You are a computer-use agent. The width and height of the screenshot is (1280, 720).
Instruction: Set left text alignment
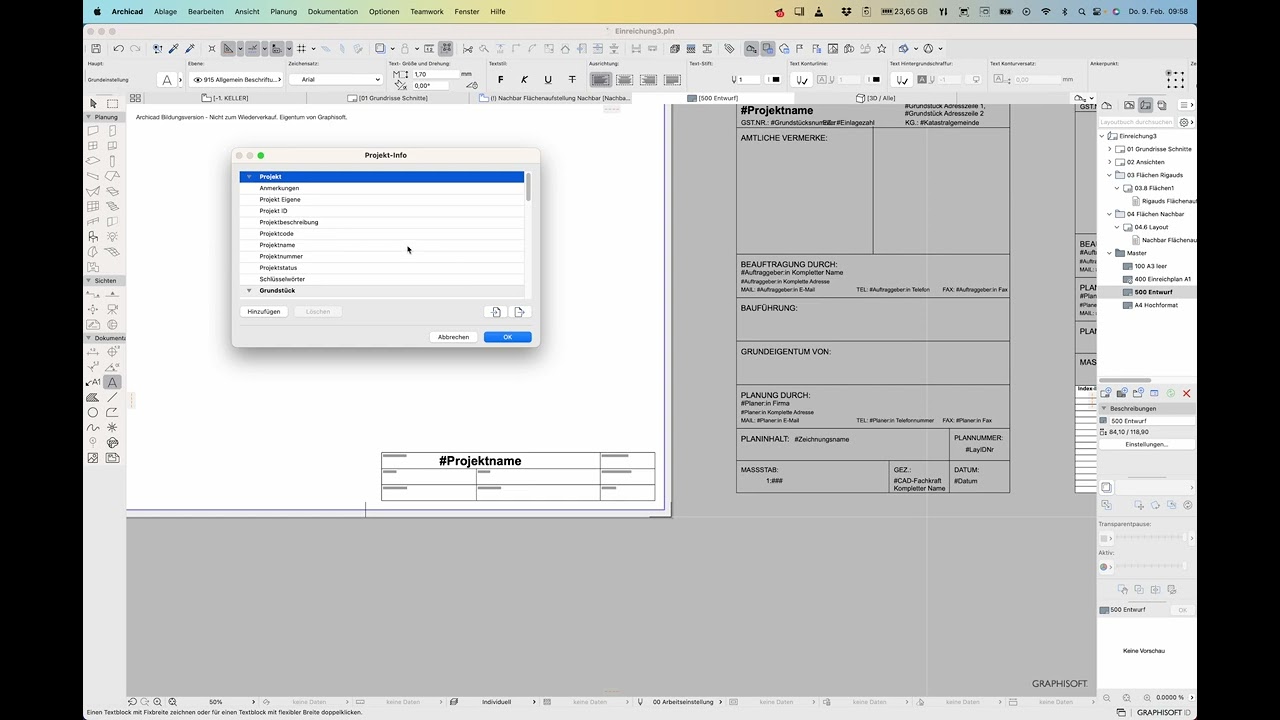point(600,79)
